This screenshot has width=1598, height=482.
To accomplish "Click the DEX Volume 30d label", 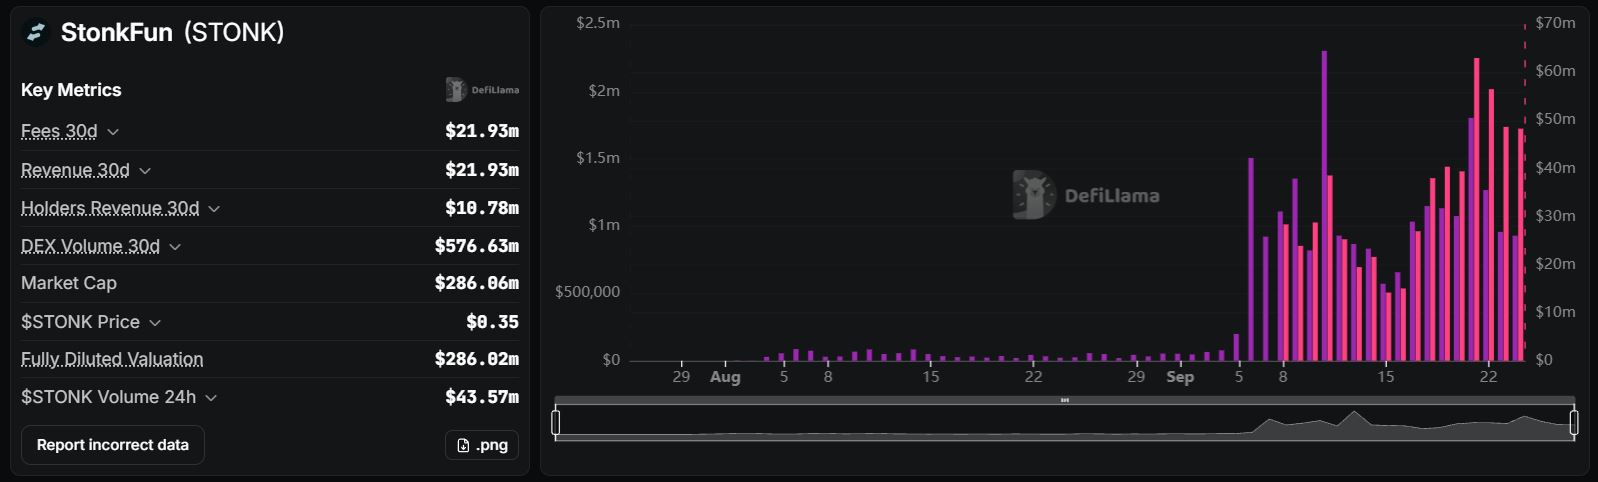I will click(90, 246).
